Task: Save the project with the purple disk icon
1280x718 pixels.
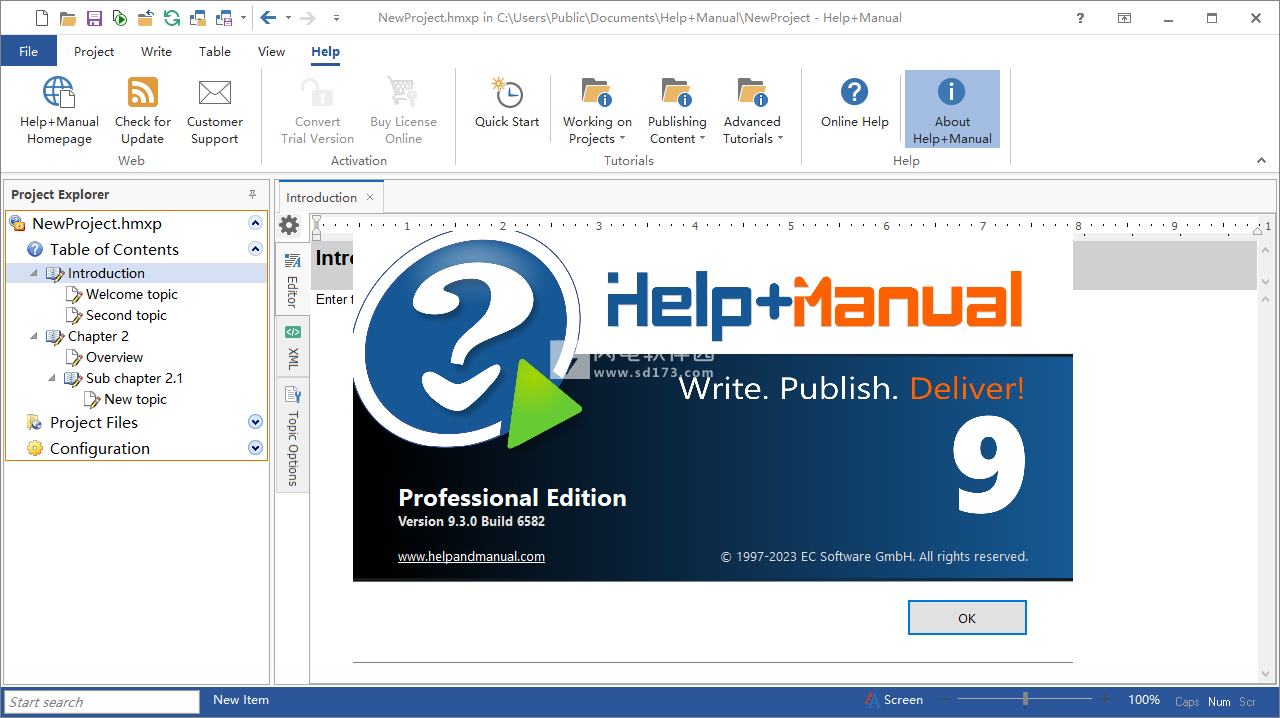Action: (x=94, y=18)
